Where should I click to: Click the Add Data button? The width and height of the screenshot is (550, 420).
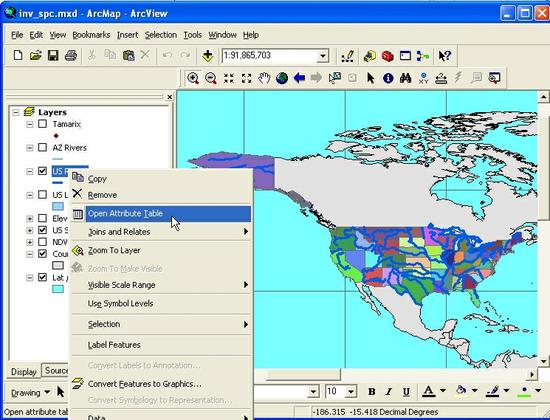[x=208, y=56]
